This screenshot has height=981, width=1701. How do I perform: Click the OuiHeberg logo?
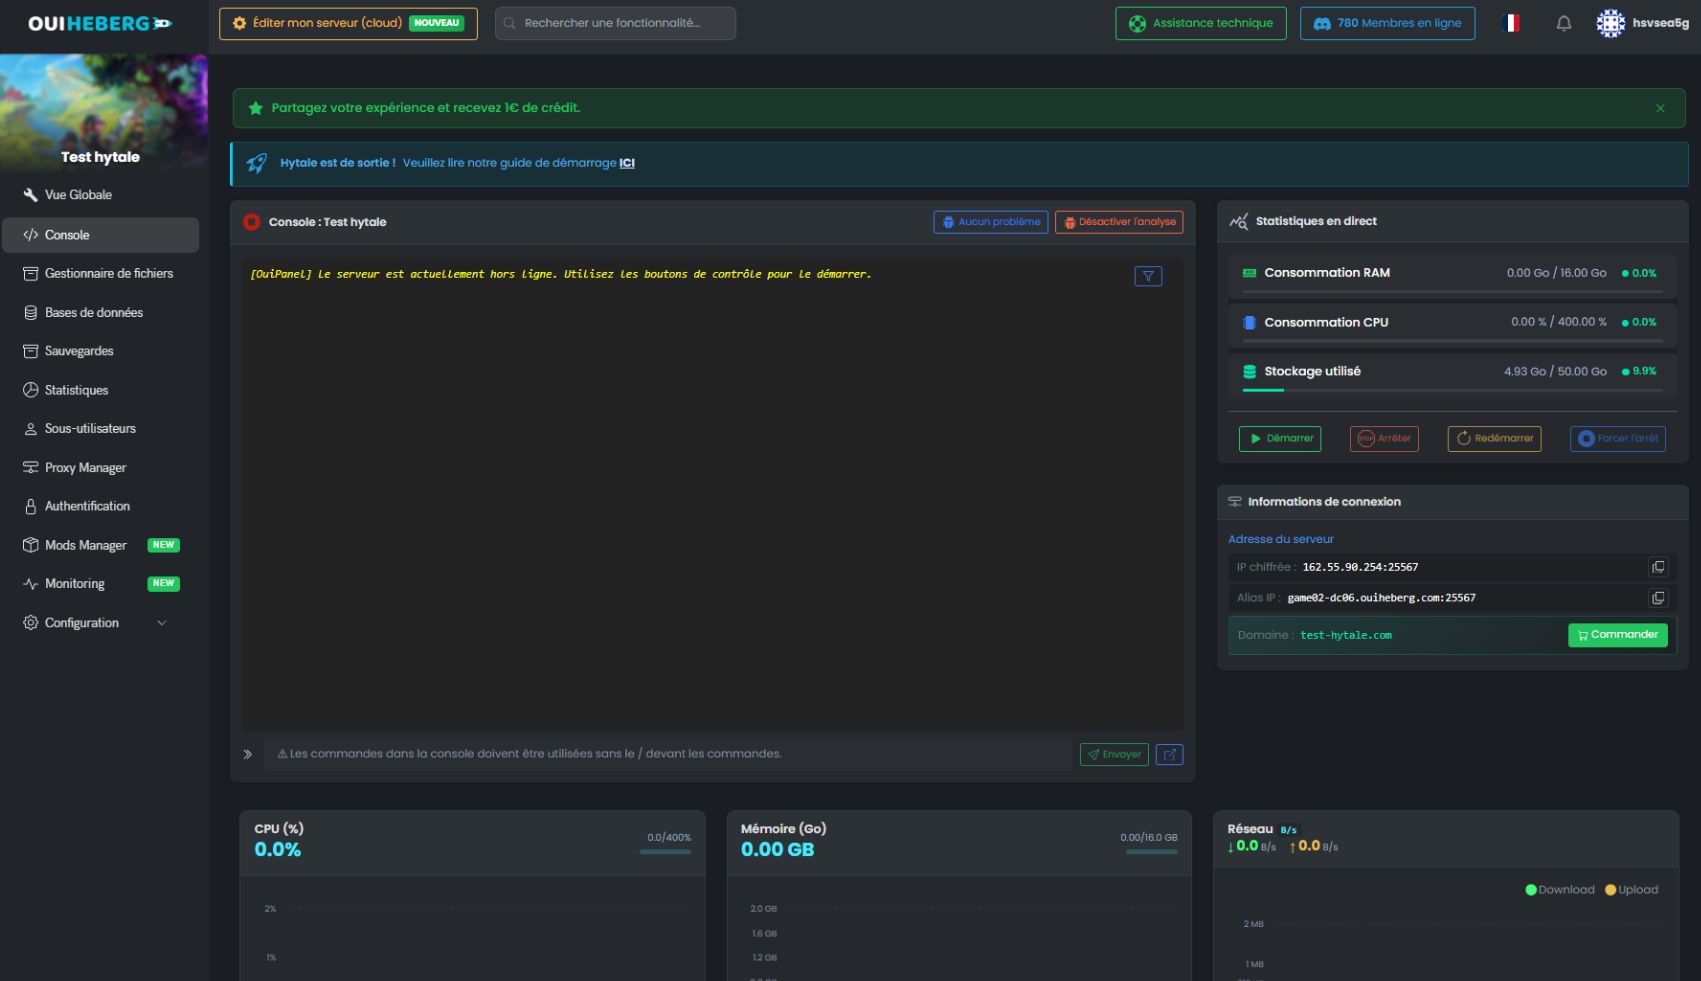click(x=100, y=23)
